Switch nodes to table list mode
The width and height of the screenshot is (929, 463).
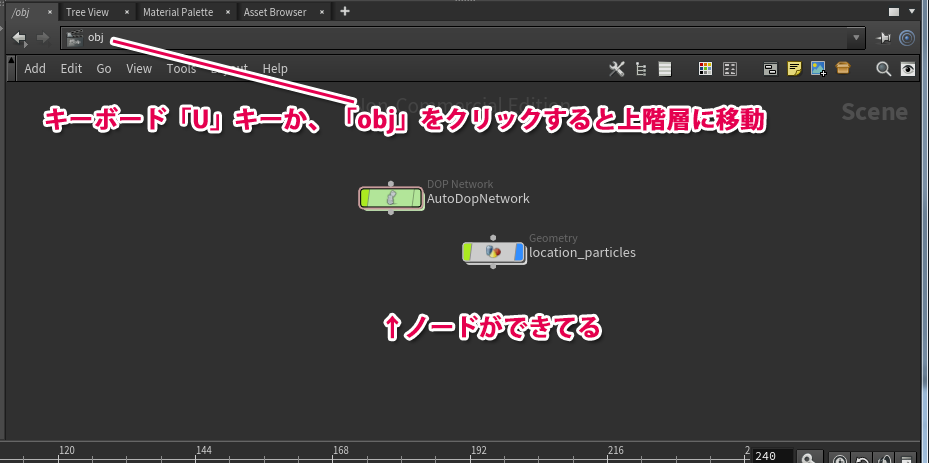coord(665,69)
